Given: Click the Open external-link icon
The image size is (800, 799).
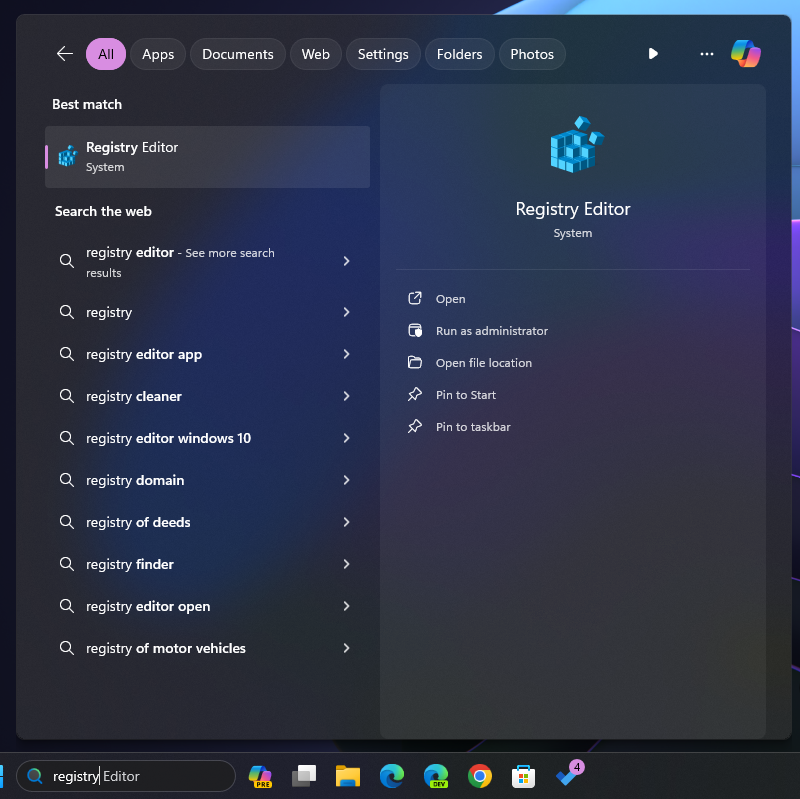Looking at the screenshot, I should tap(415, 298).
